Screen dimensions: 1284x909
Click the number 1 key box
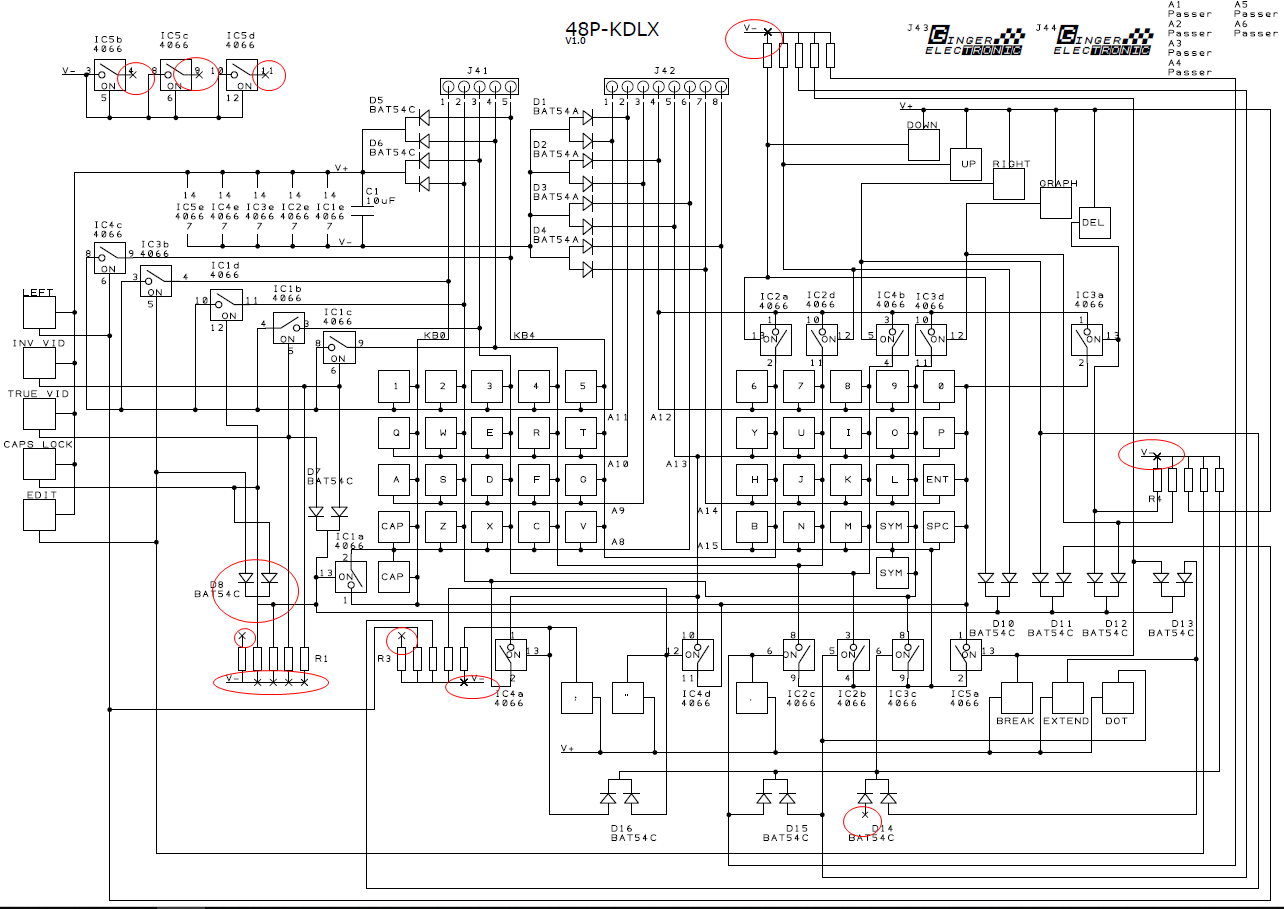point(395,386)
